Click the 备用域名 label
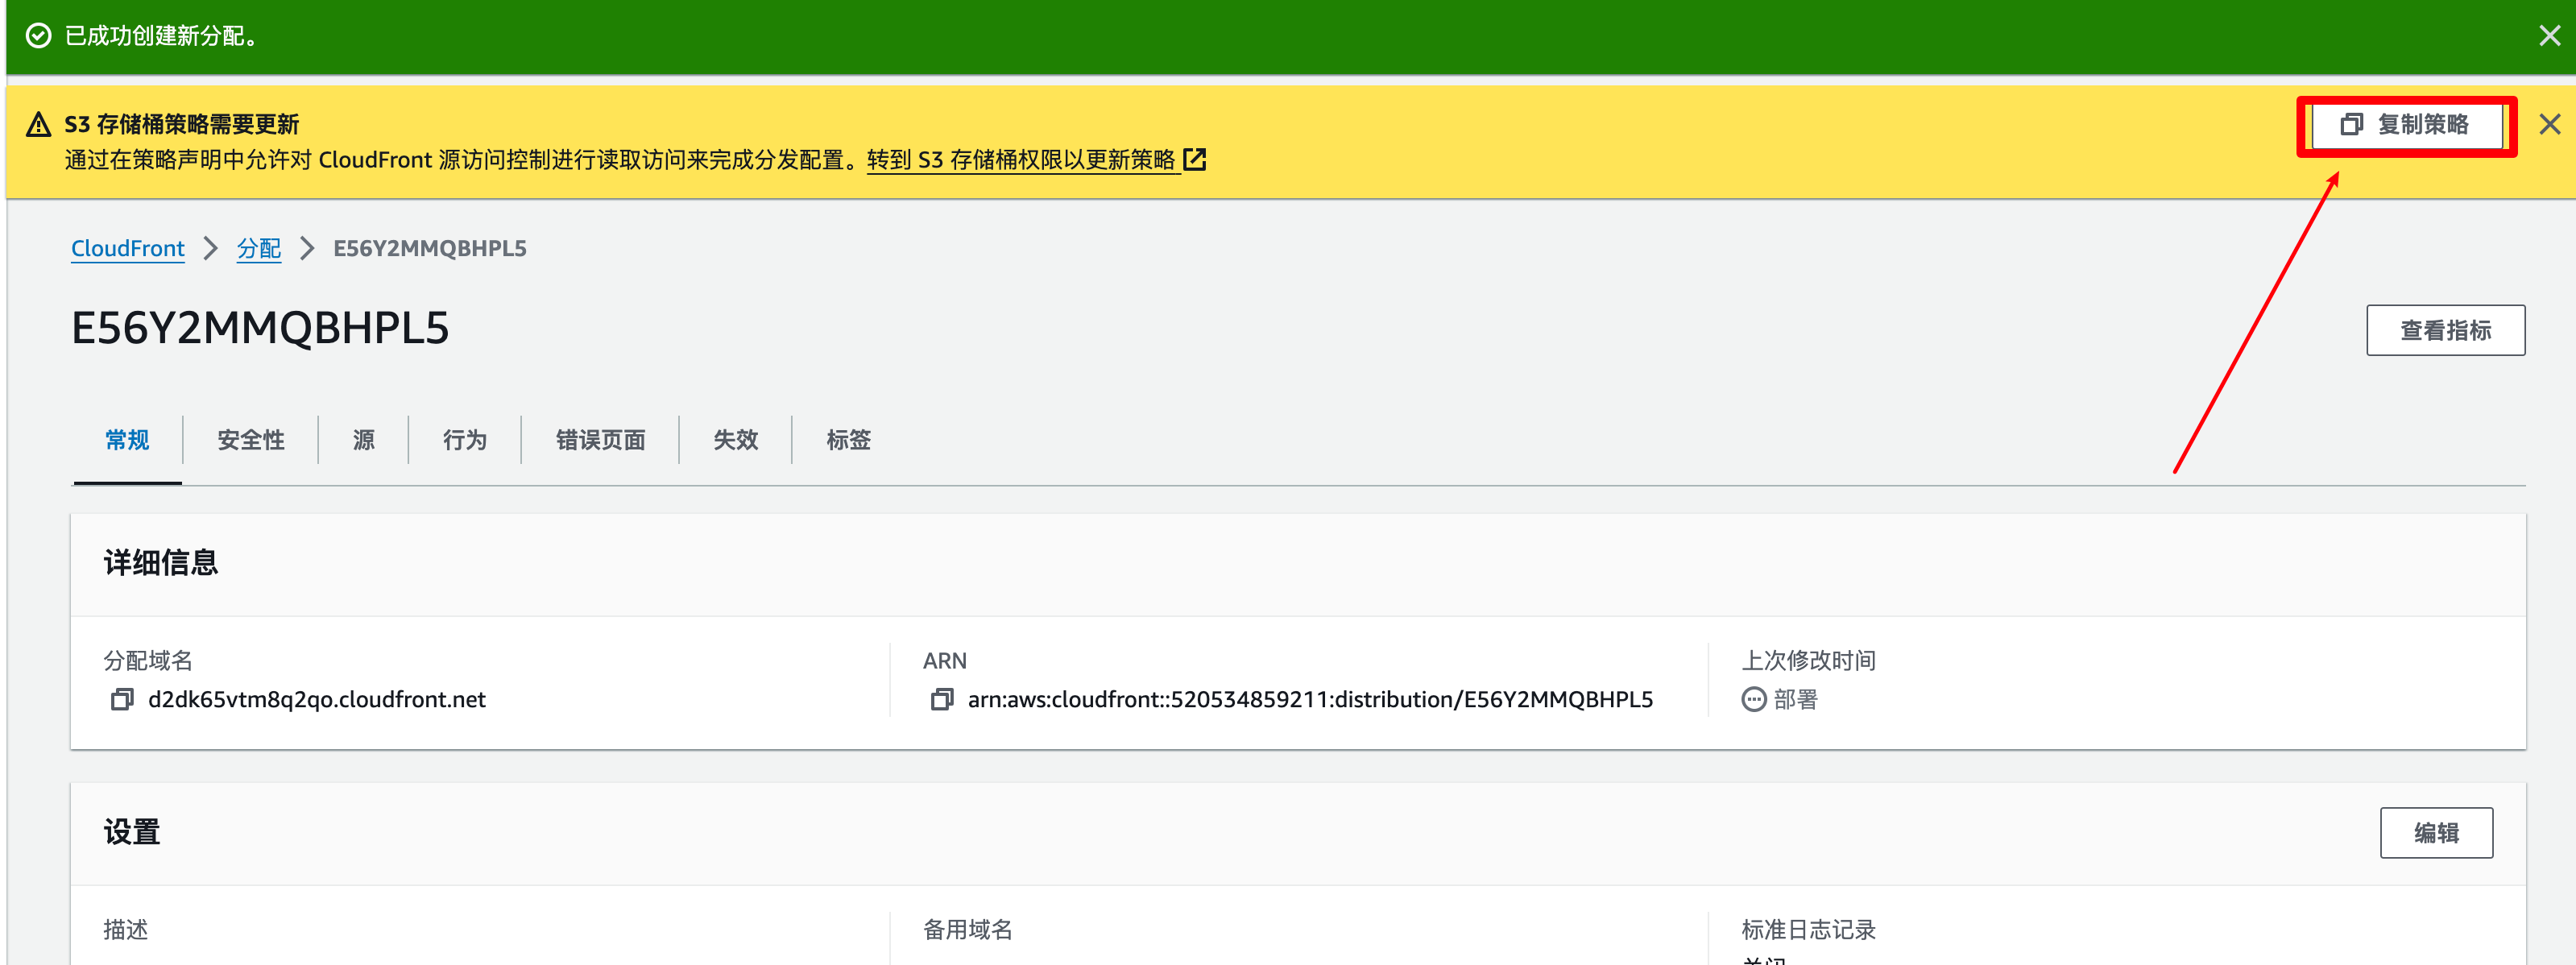The width and height of the screenshot is (2576, 965). pos(967,930)
